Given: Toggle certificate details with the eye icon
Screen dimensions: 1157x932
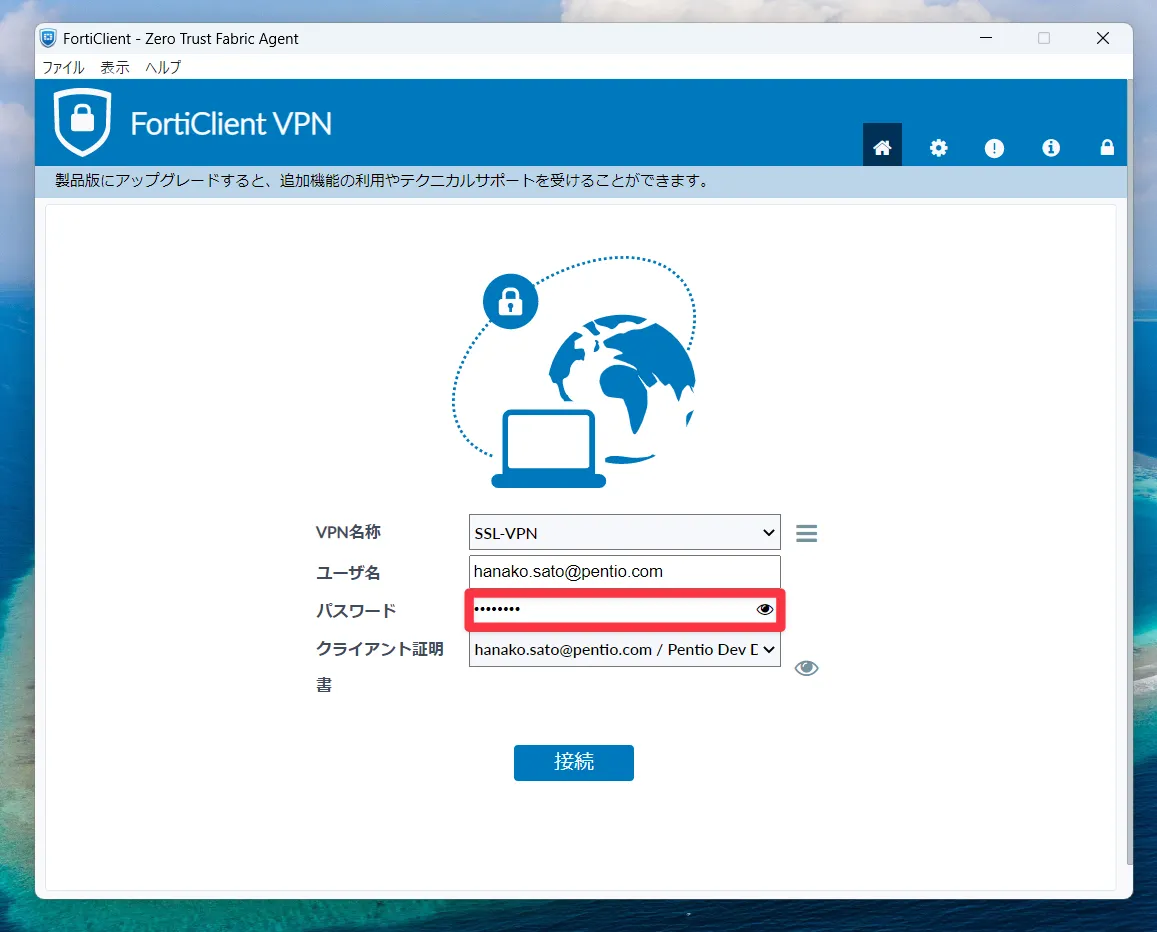Looking at the screenshot, I should (x=806, y=667).
